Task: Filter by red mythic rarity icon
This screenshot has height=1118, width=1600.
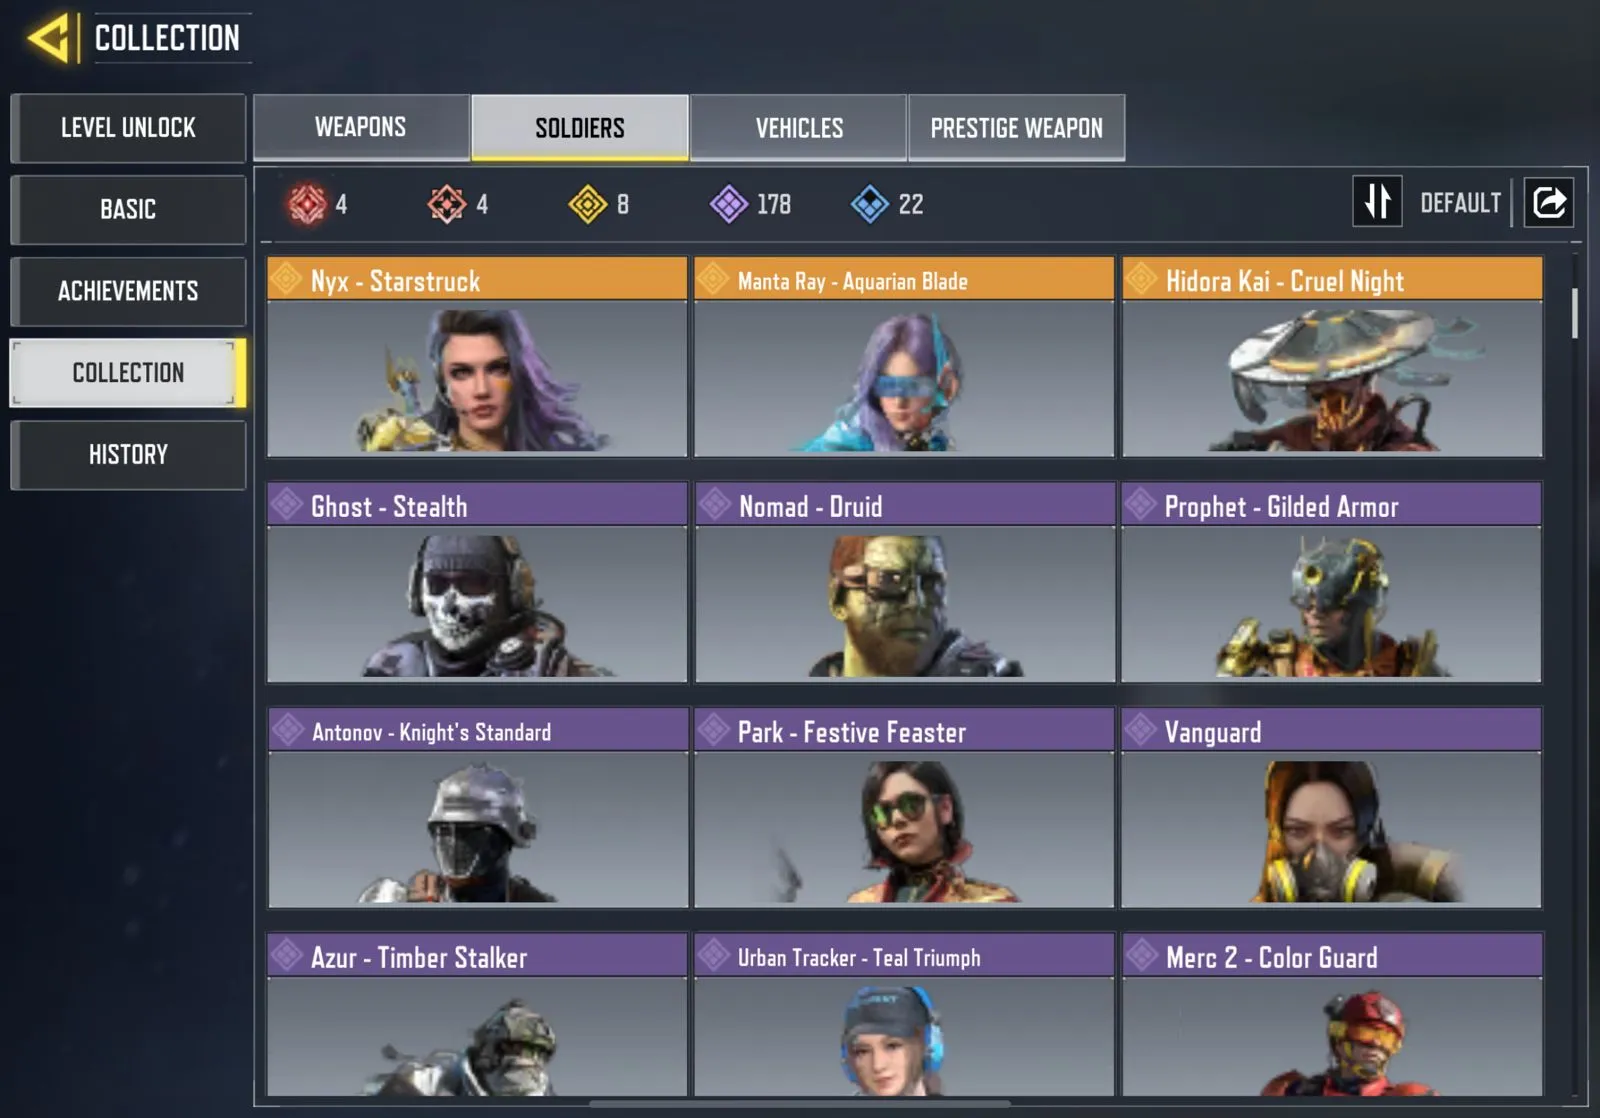Action: (x=307, y=204)
